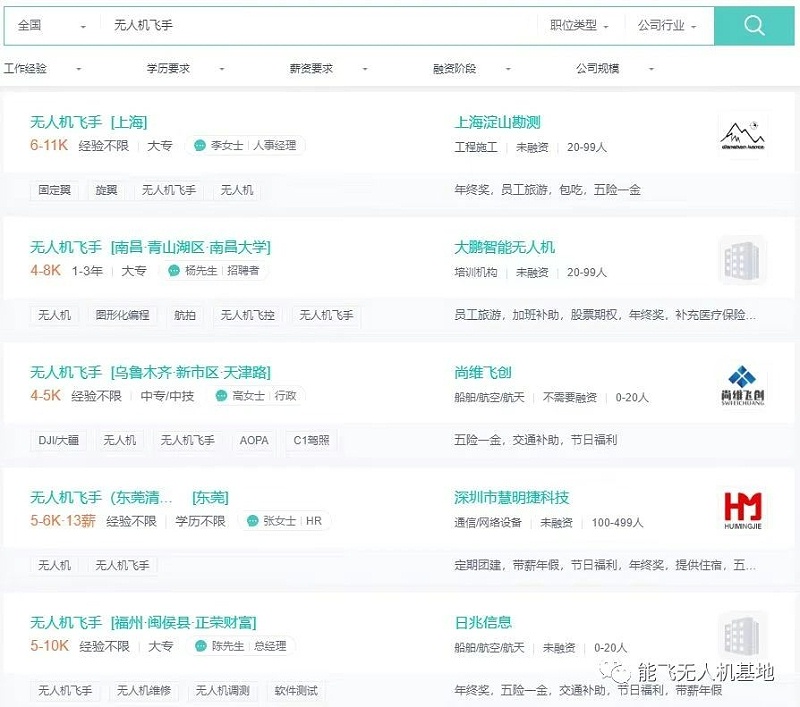Open the 薪资要求 filter dropdown
This screenshot has height=707, width=800.
pyautogui.click(x=329, y=68)
